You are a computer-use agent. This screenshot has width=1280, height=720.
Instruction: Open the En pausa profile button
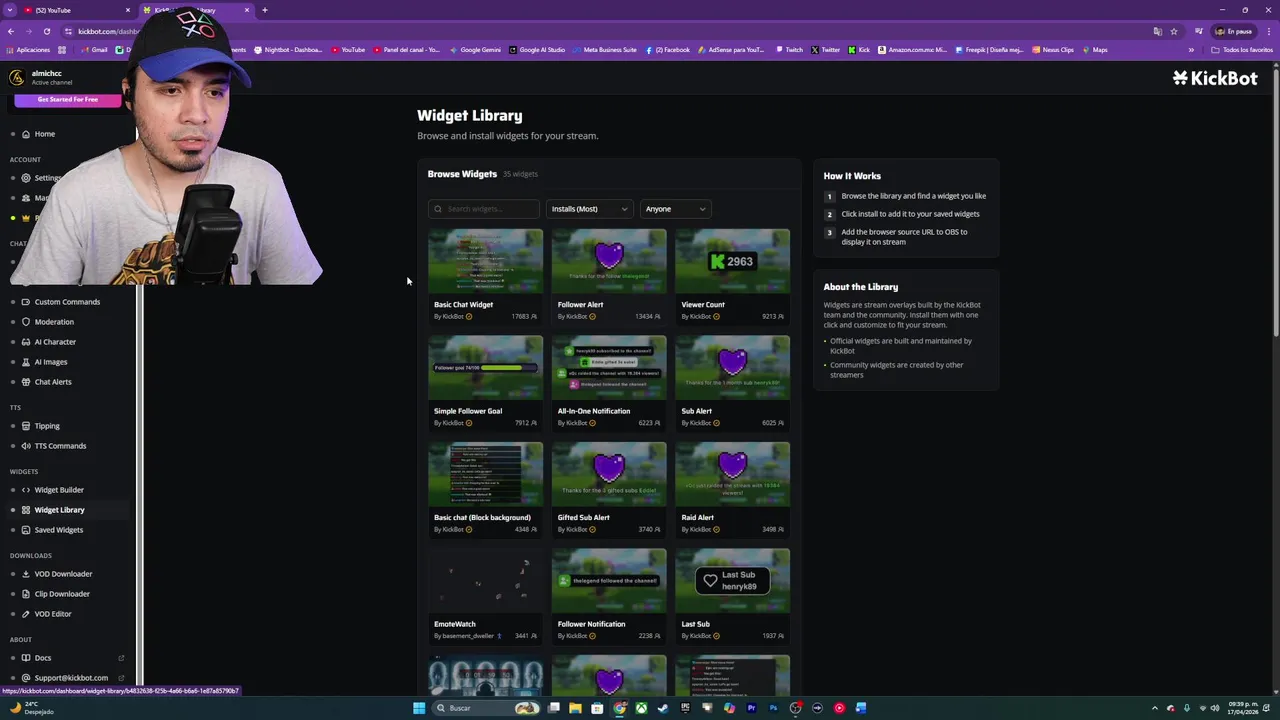click(x=1234, y=31)
